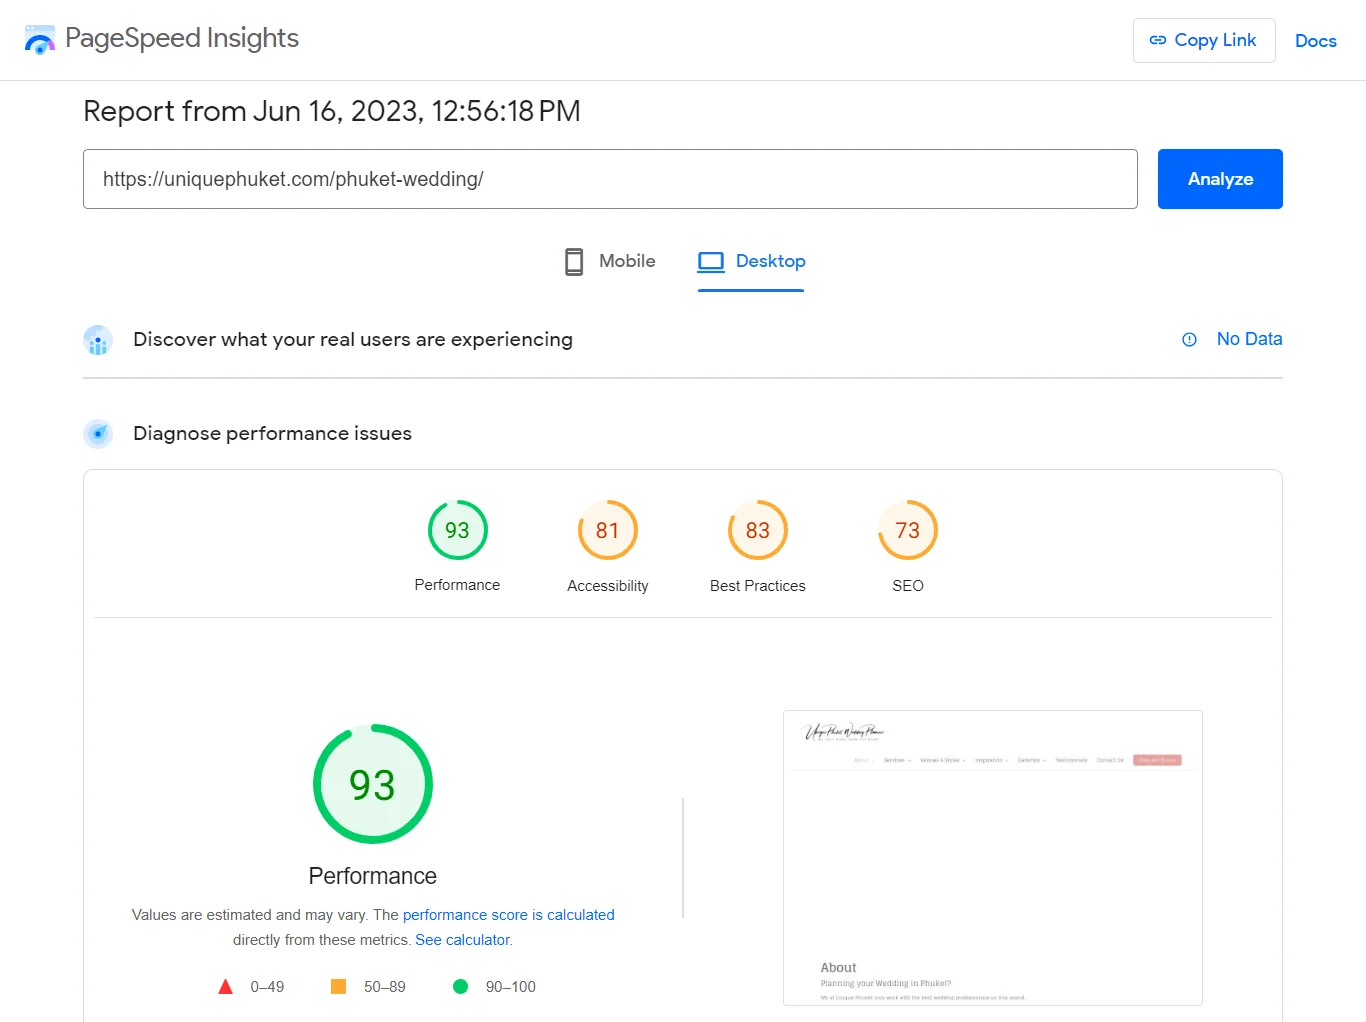Jump to the Performance score 93 gauge
The height and width of the screenshot is (1022, 1366).
click(457, 530)
